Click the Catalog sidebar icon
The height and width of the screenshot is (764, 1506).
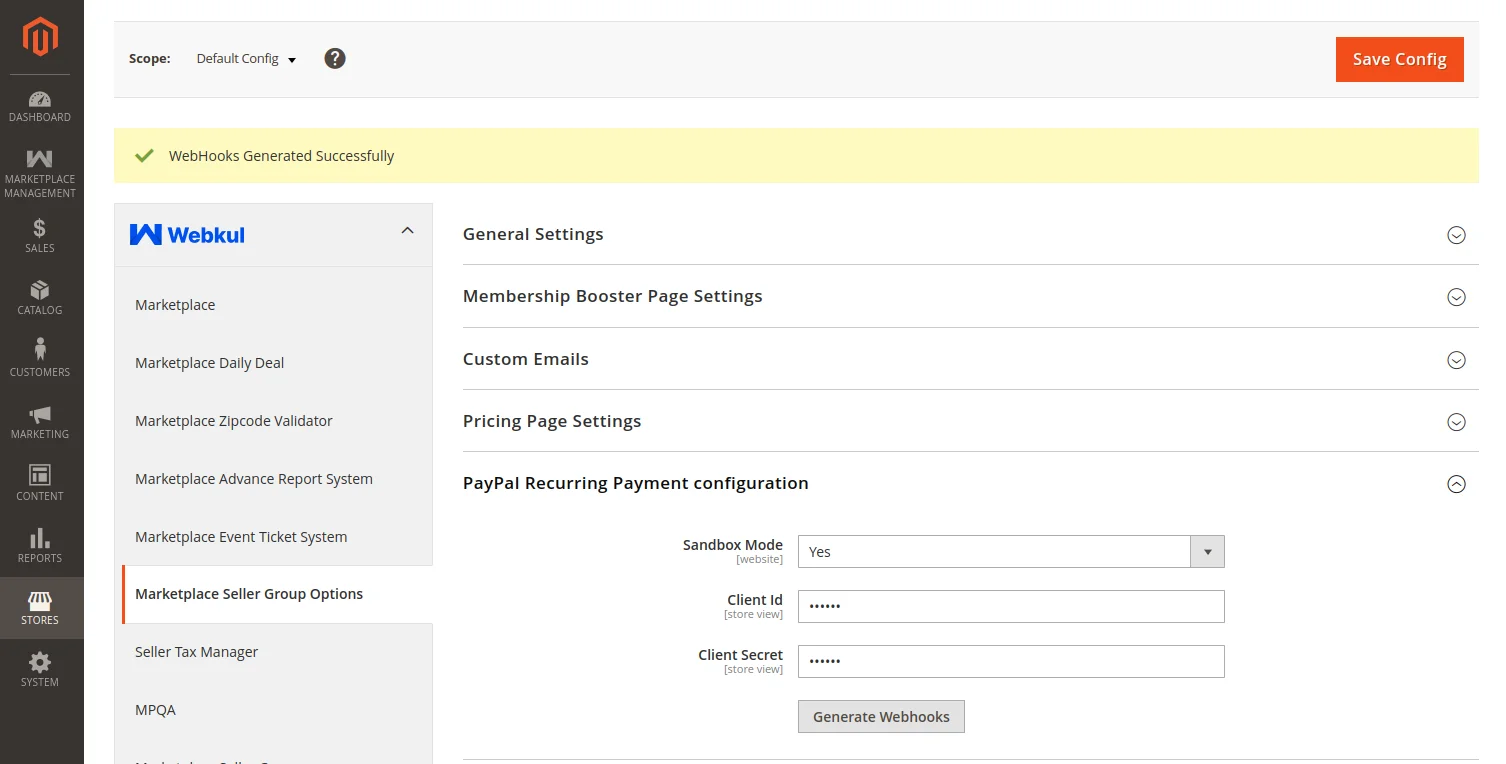coord(40,297)
